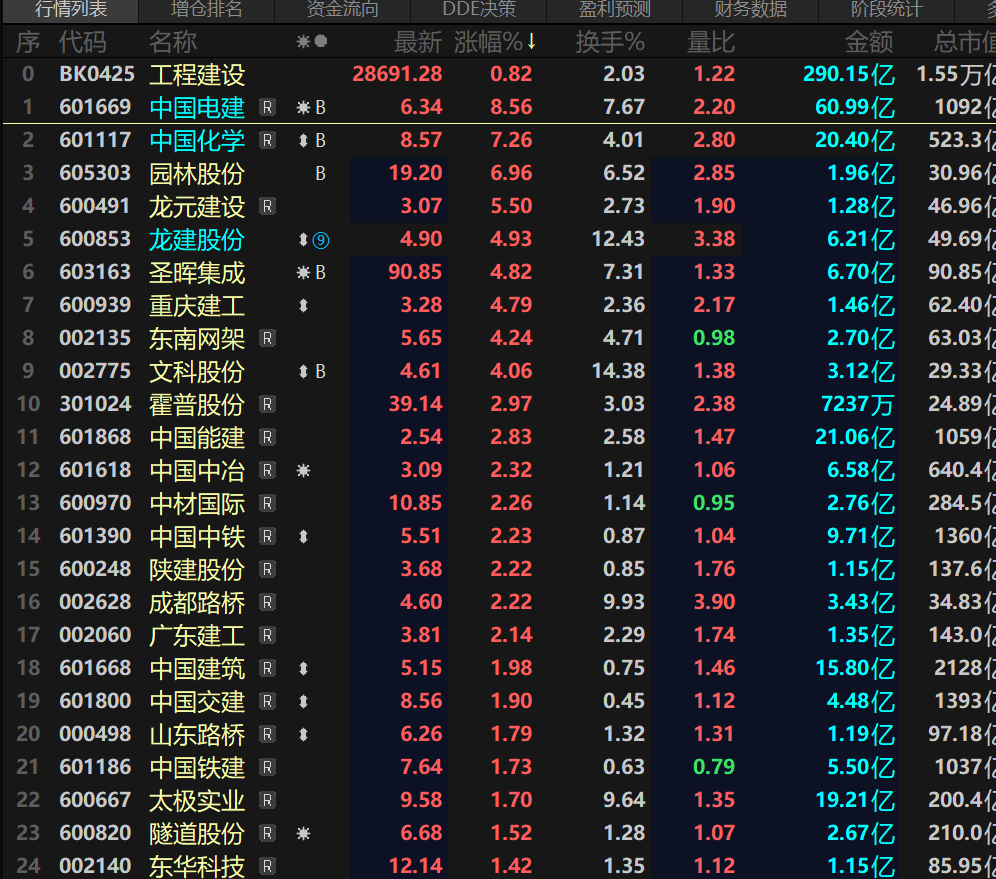Click R badge next to 中材国际
Image resolution: width=996 pixels, height=879 pixels.
tap(267, 504)
